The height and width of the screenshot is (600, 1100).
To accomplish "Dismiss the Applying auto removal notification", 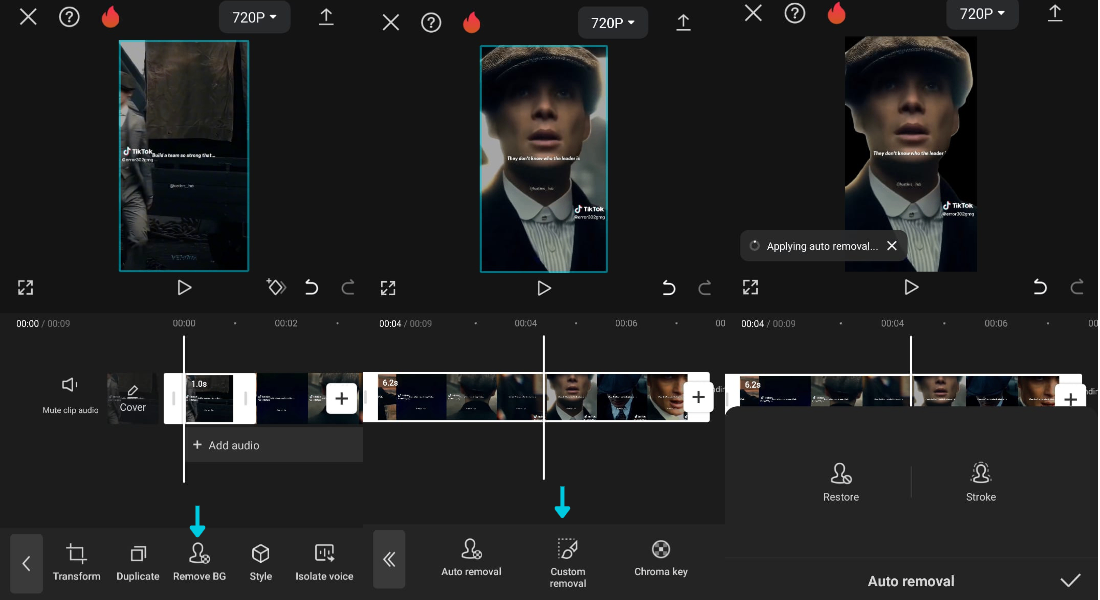I will tap(892, 246).
